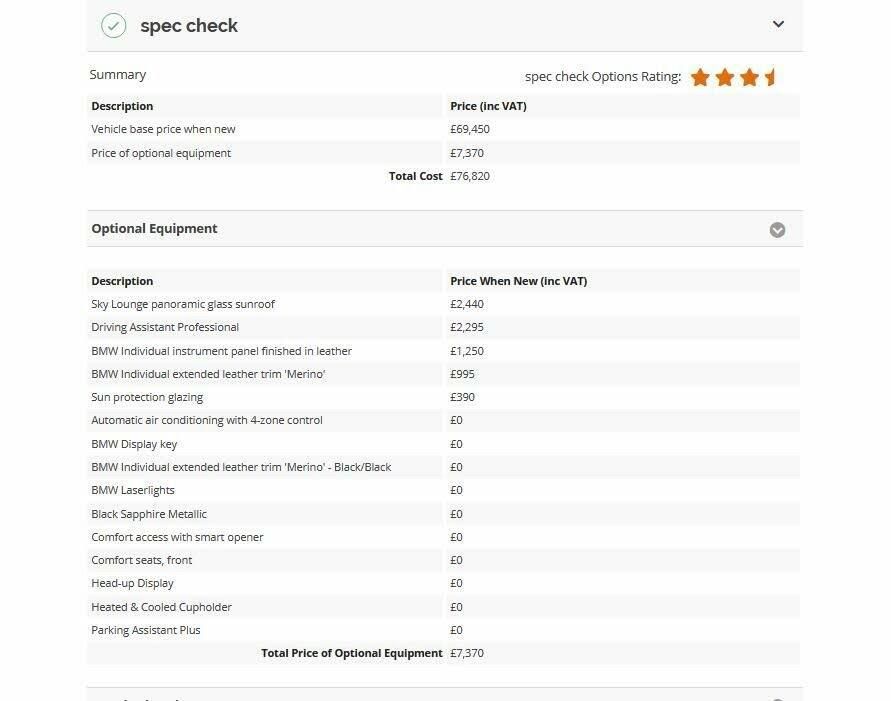The image size is (891, 701).
Task: Click the Total Price of Optional Equipment label
Action: (352, 653)
